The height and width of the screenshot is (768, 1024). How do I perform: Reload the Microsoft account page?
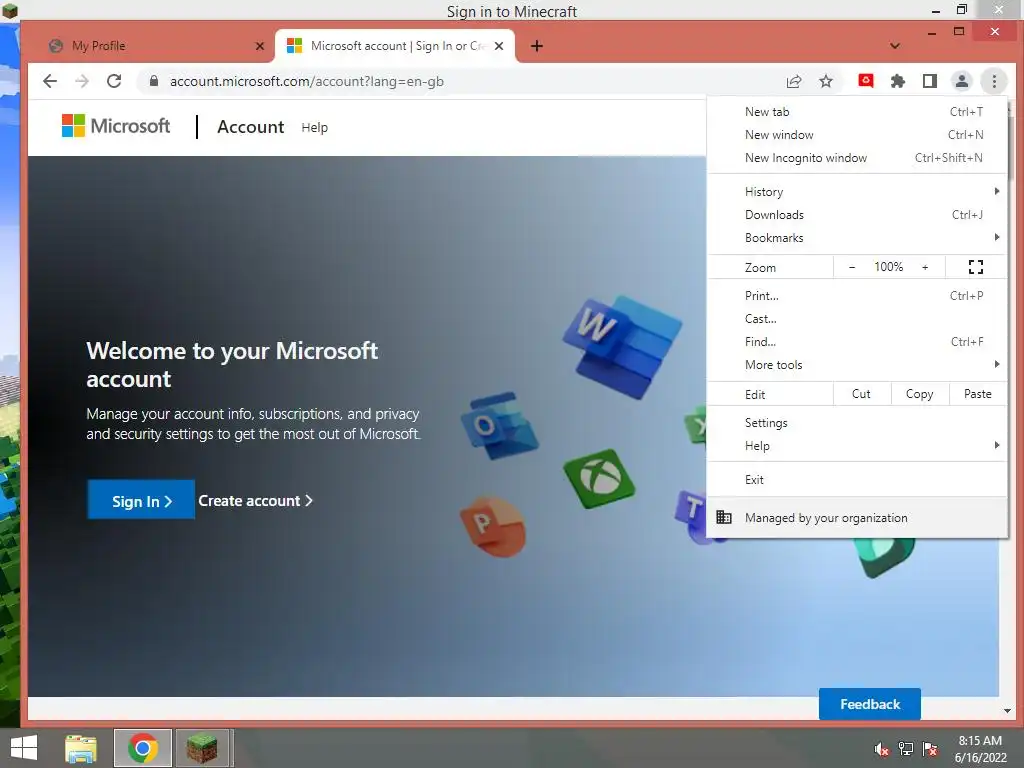(x=114, y=81)
